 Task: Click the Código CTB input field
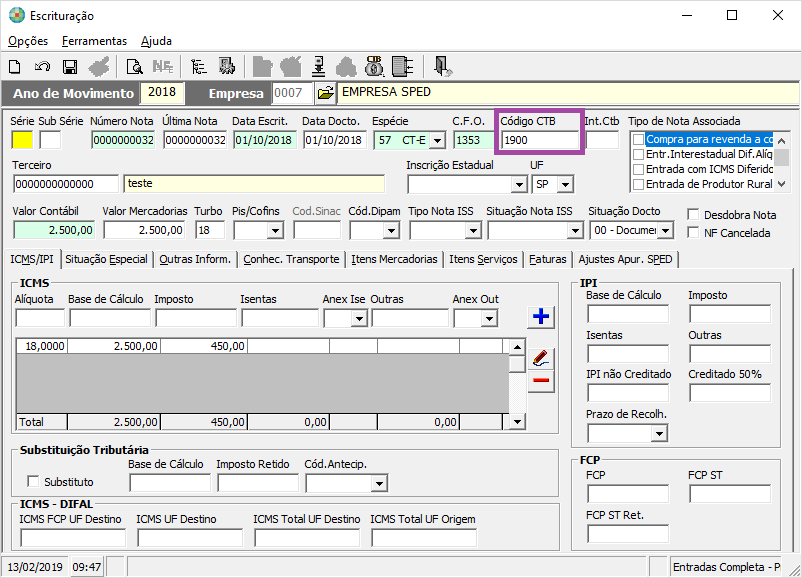540,140
